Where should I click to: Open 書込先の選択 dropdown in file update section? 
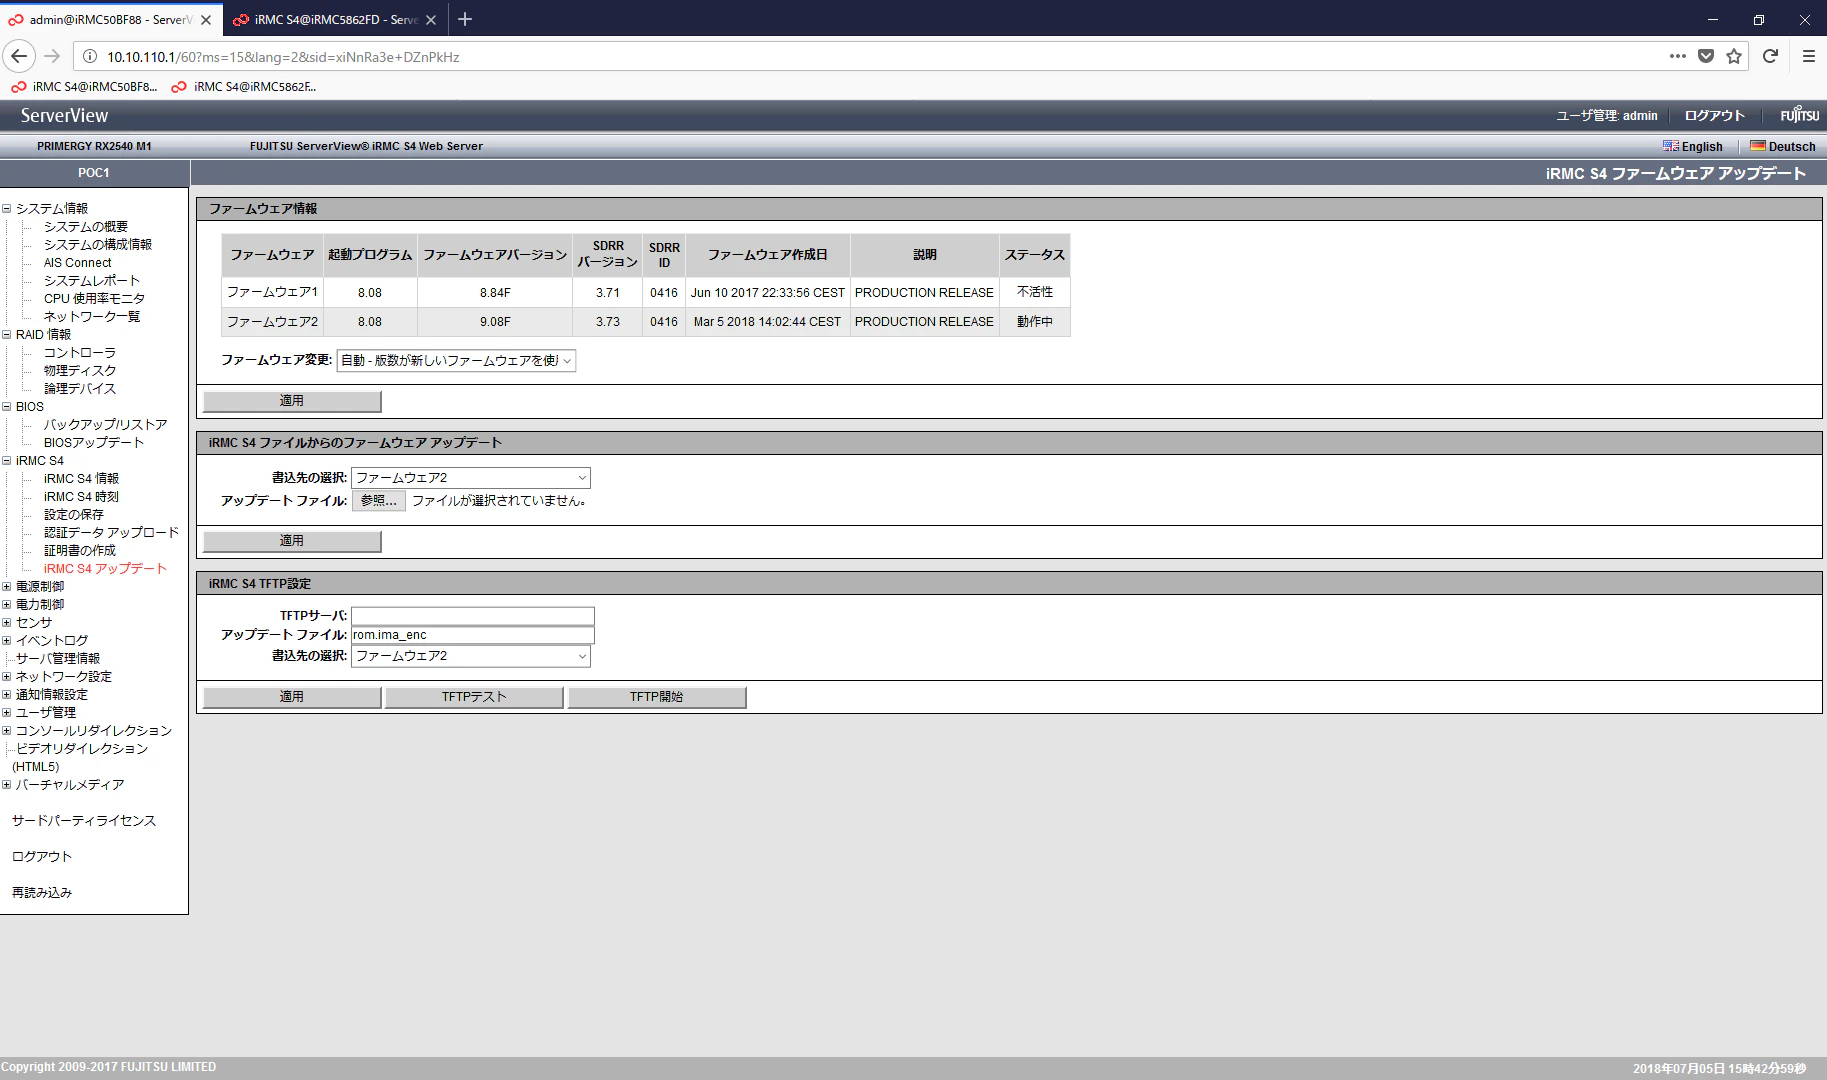[471, 478]
